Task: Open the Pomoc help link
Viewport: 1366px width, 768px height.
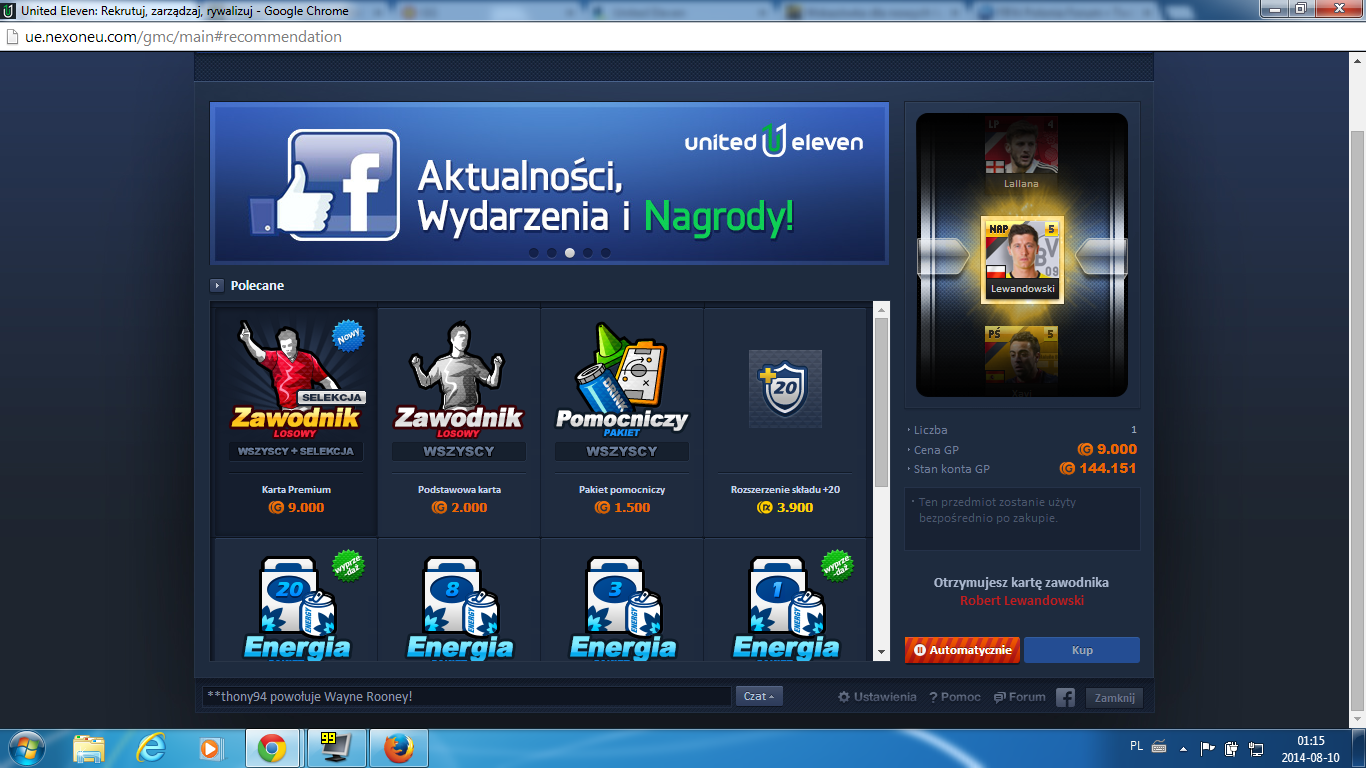Action: pyautogui.click(x=955, y=697)
